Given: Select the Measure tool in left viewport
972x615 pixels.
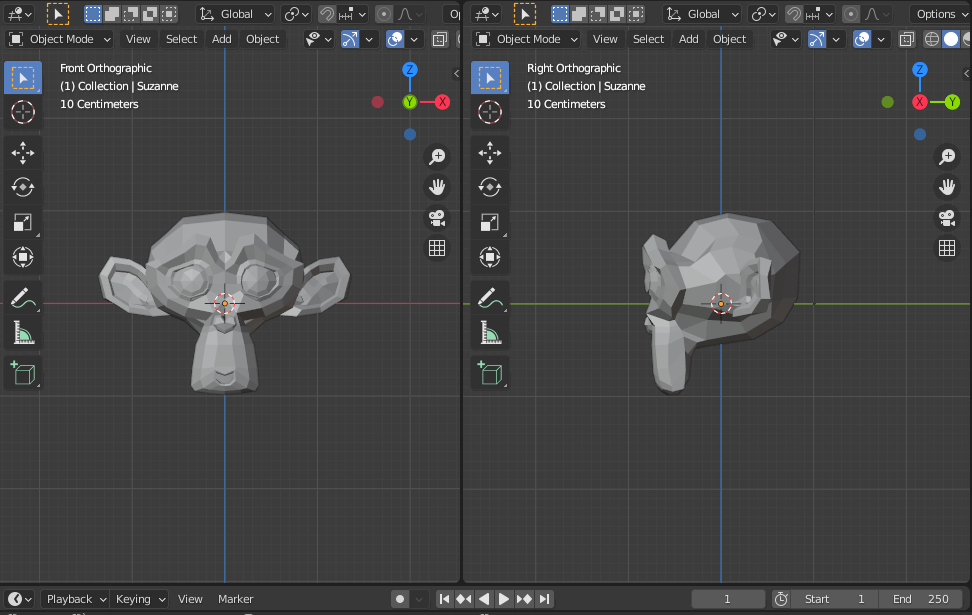Looking at the screenshot, I should pos(23,332).
